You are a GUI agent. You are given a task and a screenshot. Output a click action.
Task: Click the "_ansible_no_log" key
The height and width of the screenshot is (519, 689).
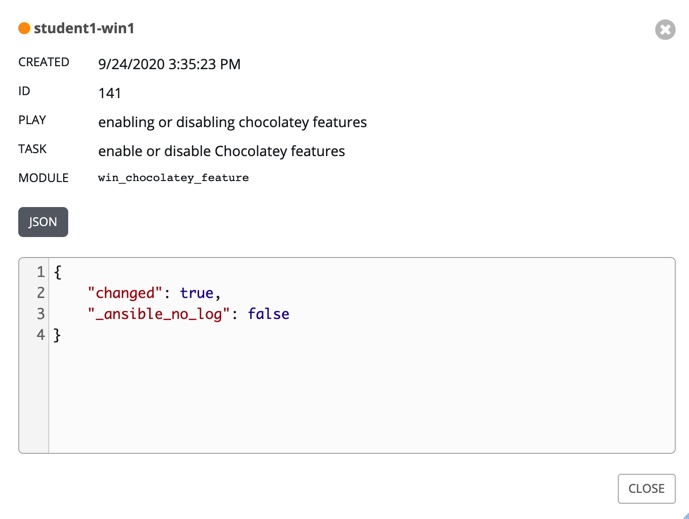(x=162, y=314)
